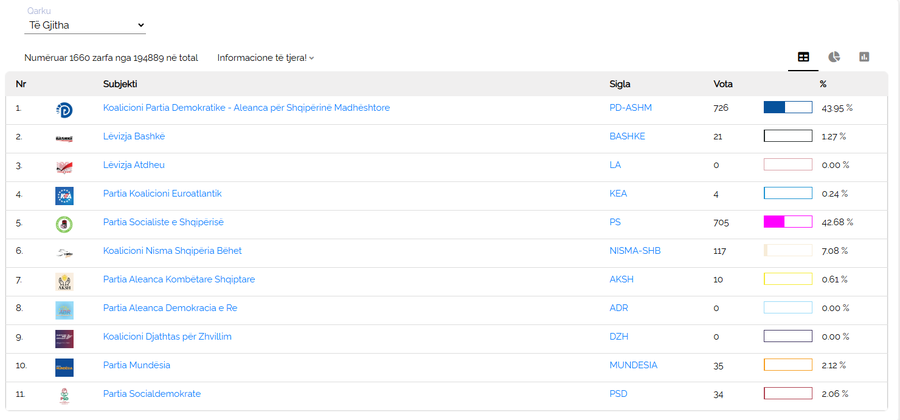This screenshot has height=420, width=900.
Task: Click the Partia Mundësia logo
Action: pyautogui.click(x=64, y=367)
